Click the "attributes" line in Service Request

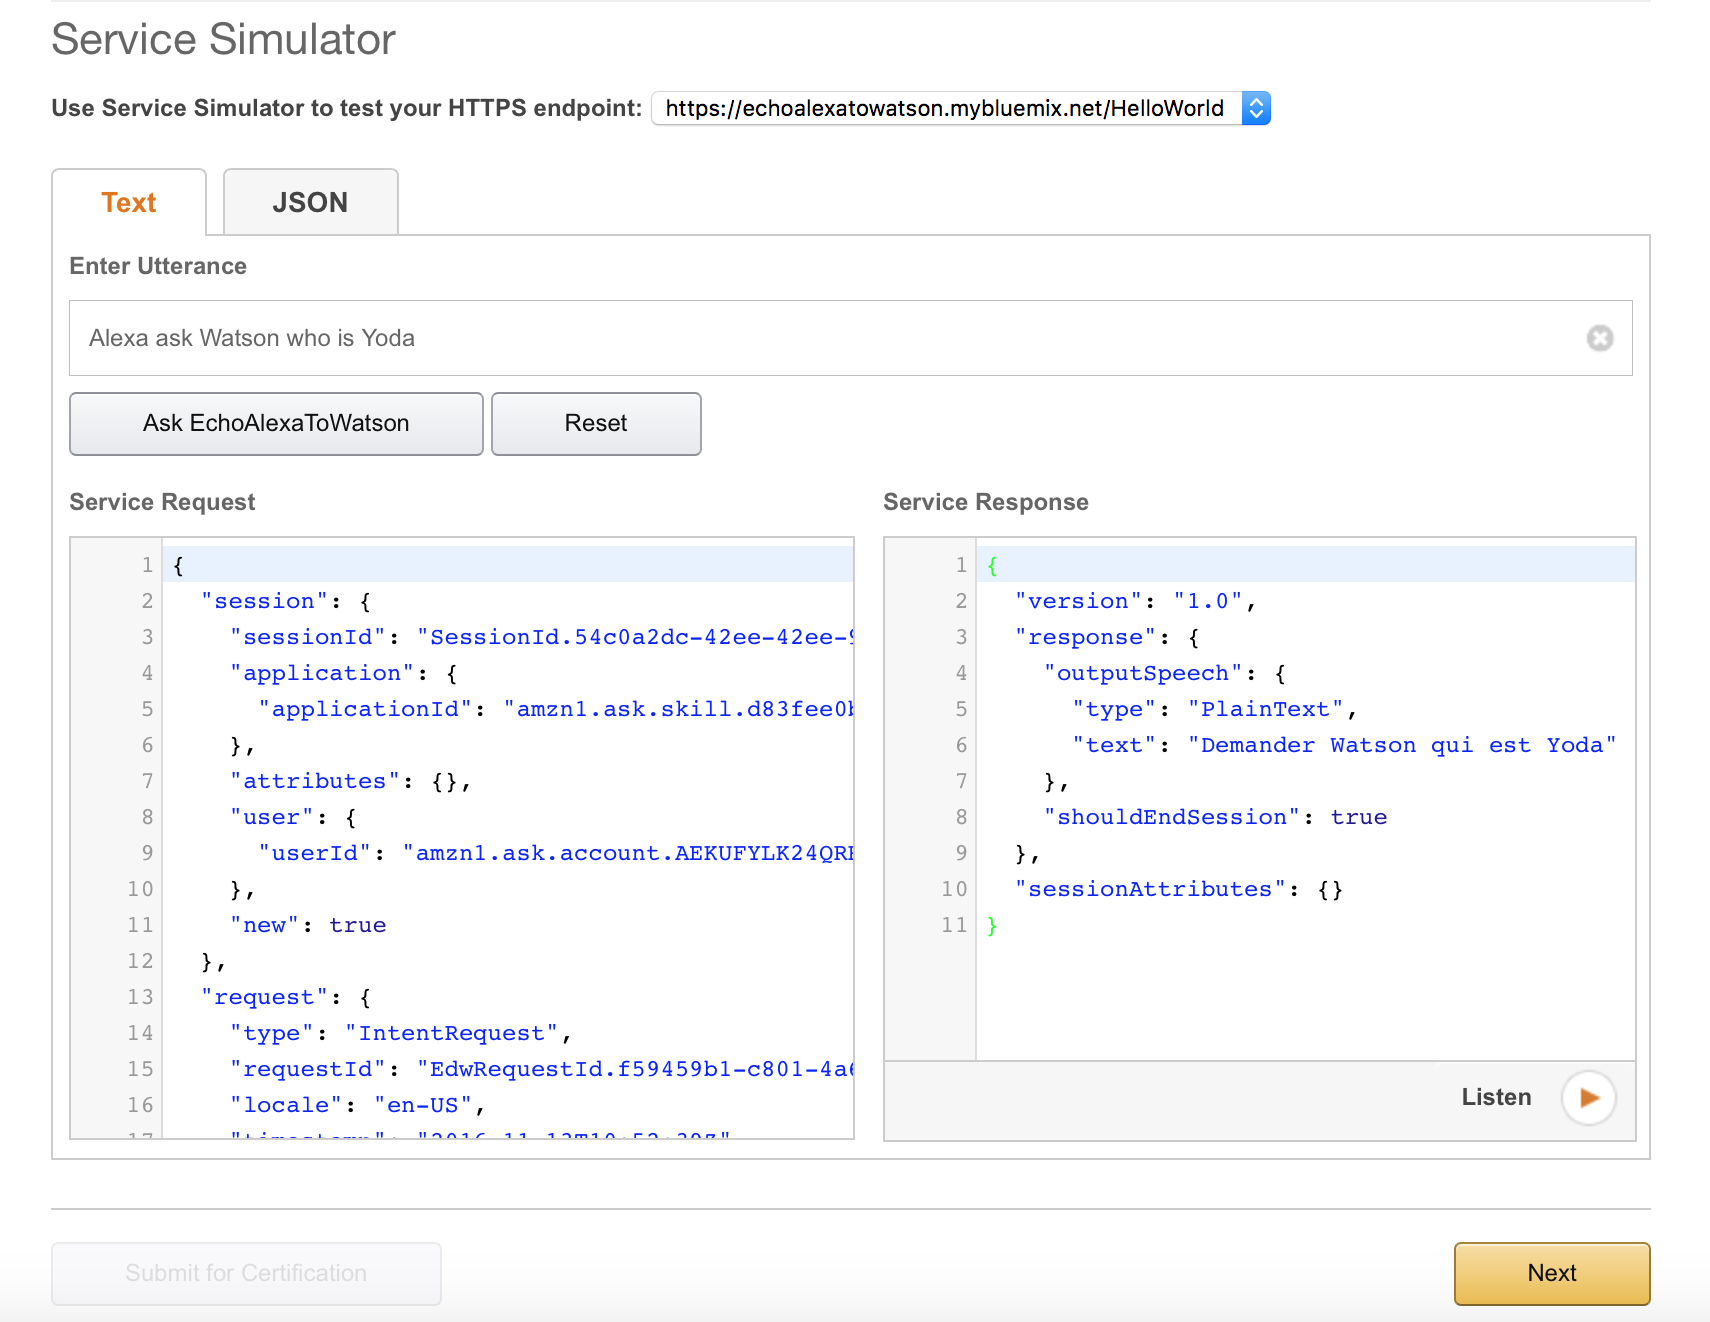pyautogui.click(x=350, y=781)
